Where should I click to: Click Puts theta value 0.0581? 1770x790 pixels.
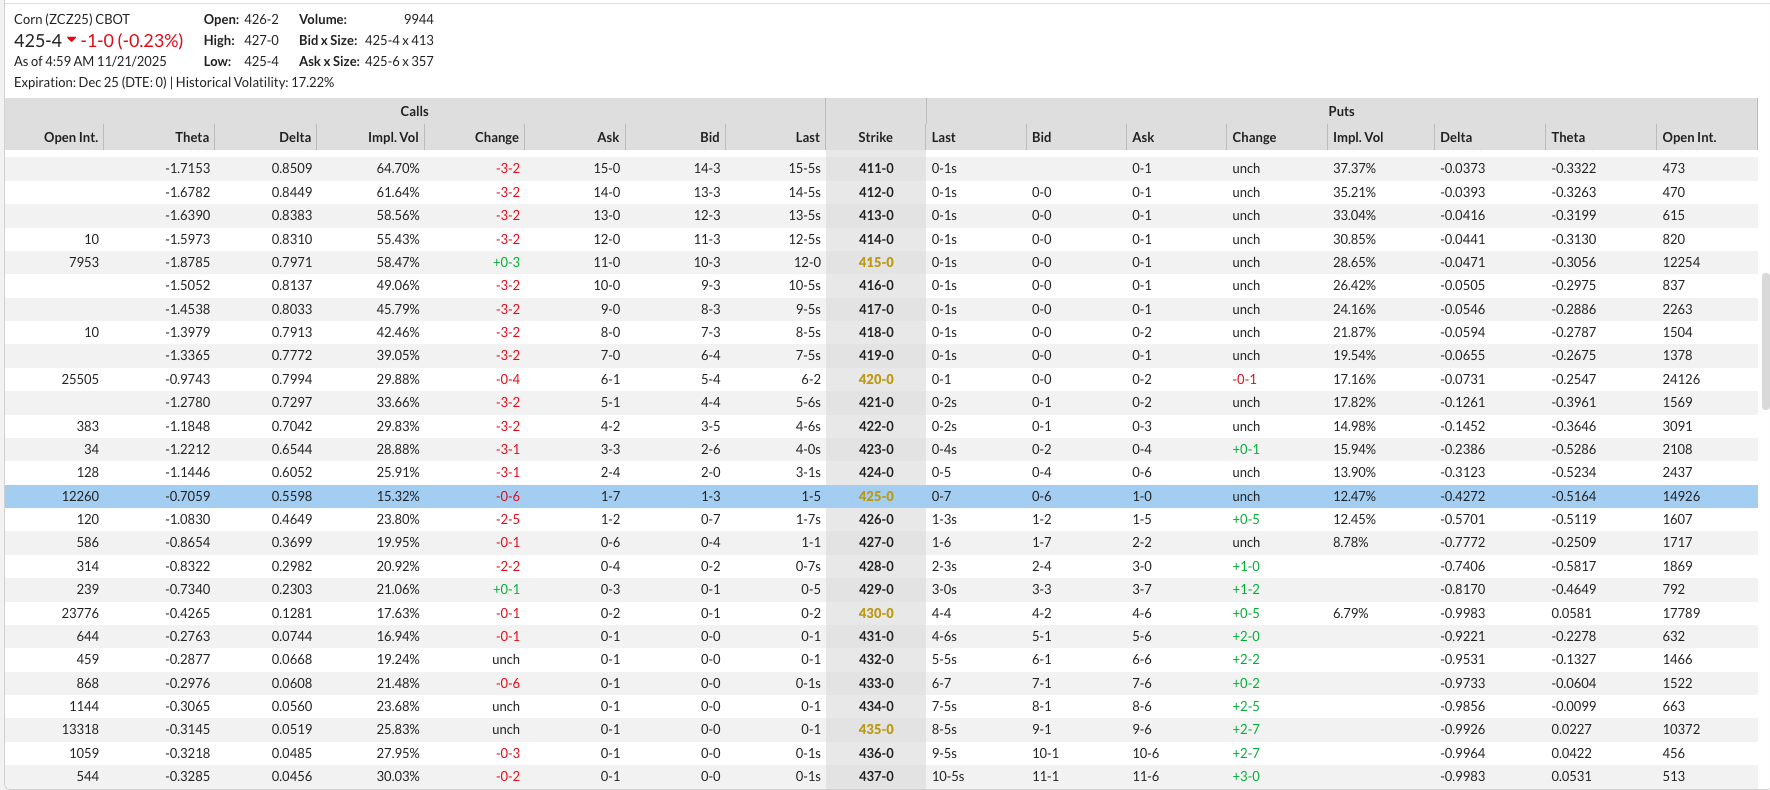tap(1572, 613)
